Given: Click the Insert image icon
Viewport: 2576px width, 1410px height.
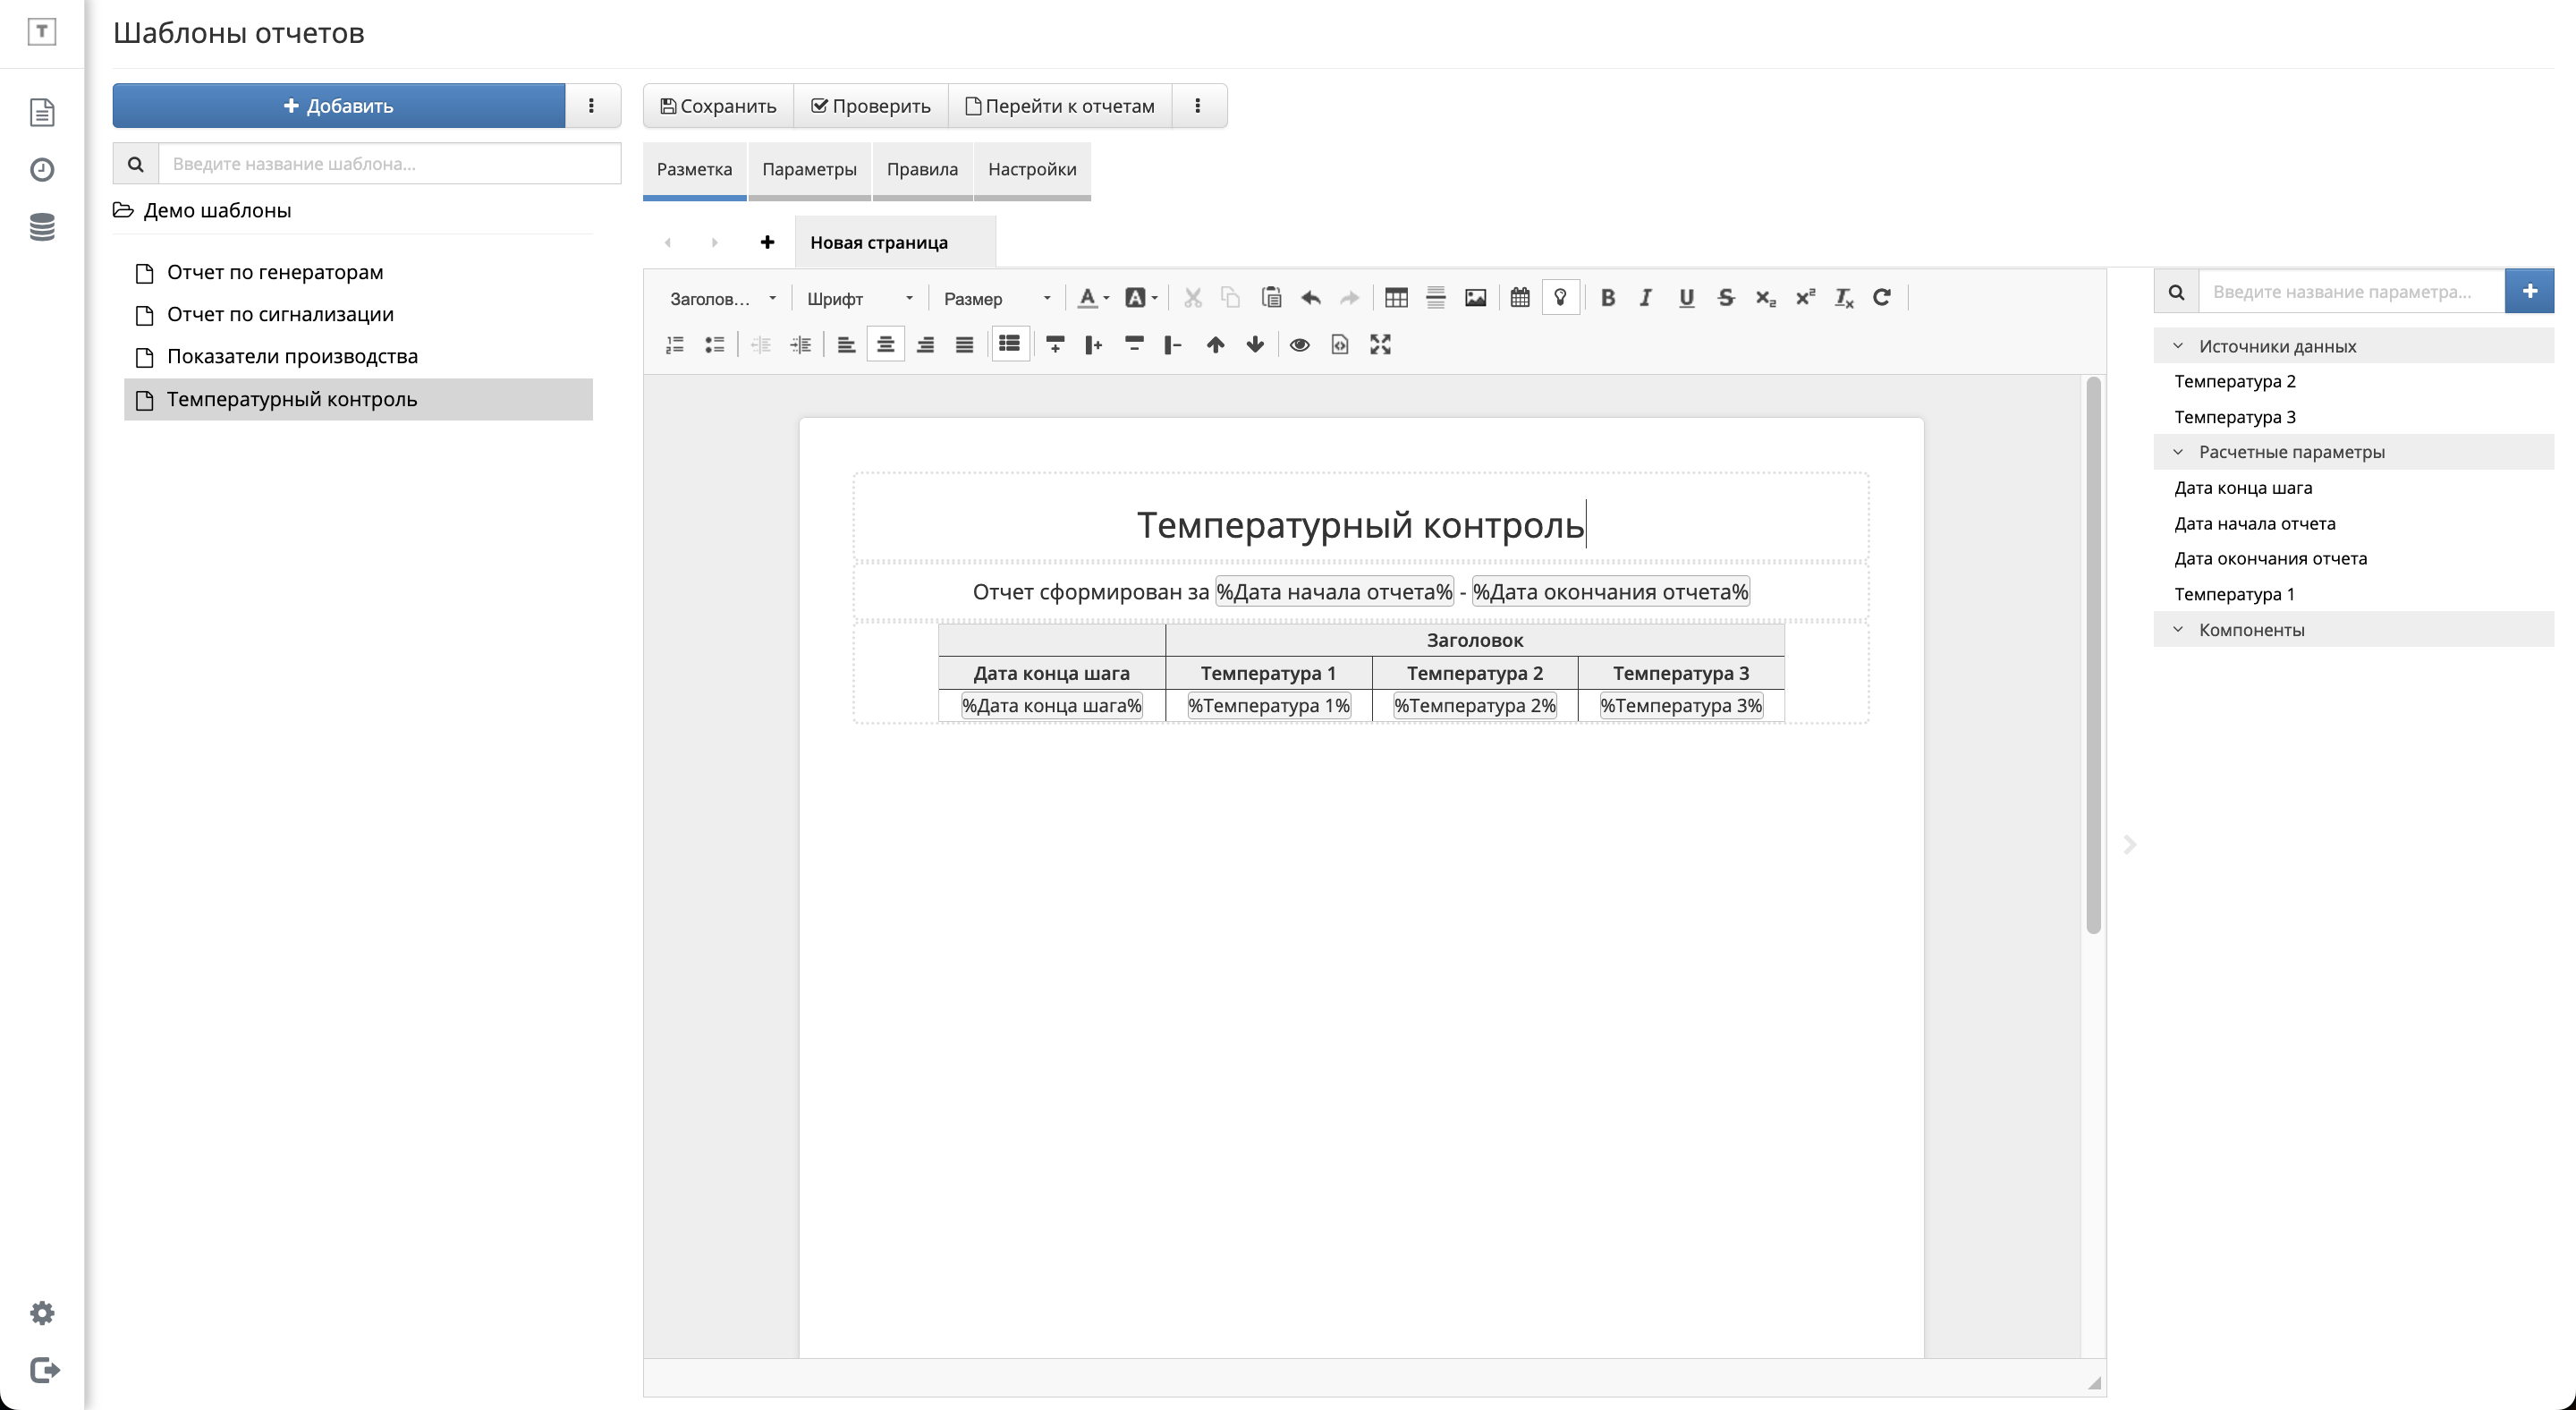Looking at the screenshot, I should pyautogui.click(x=1476, y=297).
